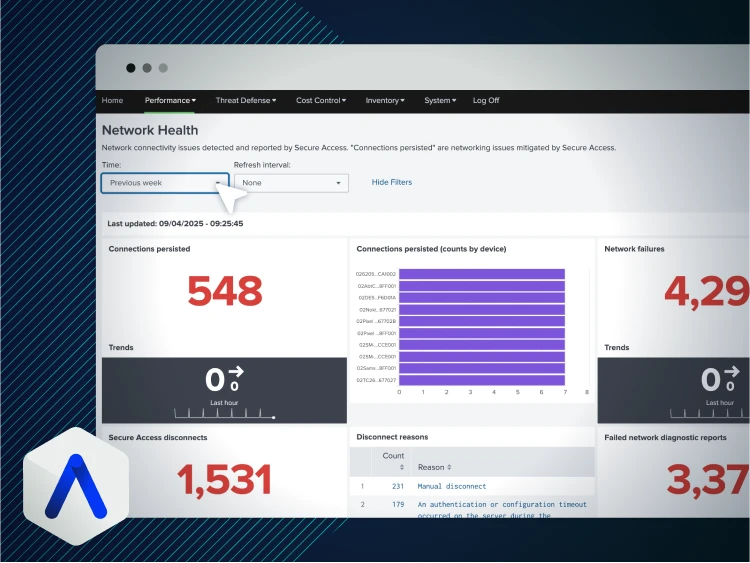Open the Manual disconnect reason link
The image size is (750, 563).
tap(452, 486)
